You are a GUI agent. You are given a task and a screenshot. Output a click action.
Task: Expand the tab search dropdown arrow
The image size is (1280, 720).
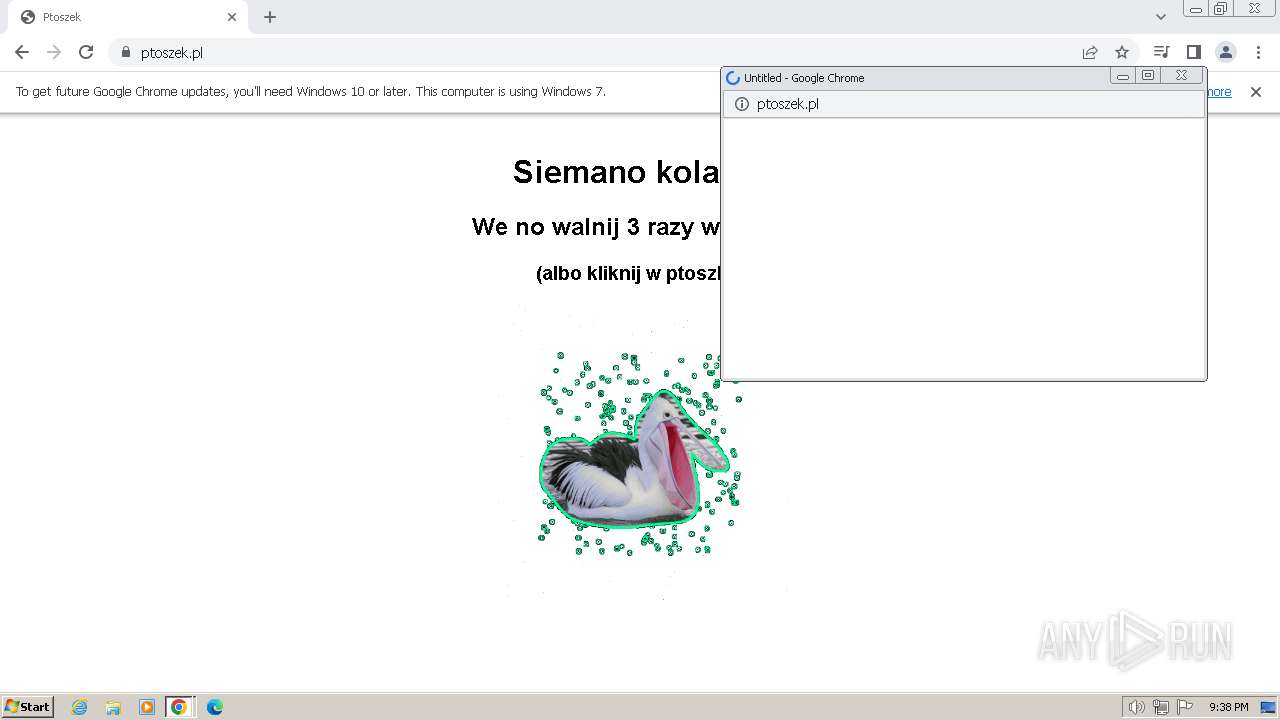coord(1161,17)
